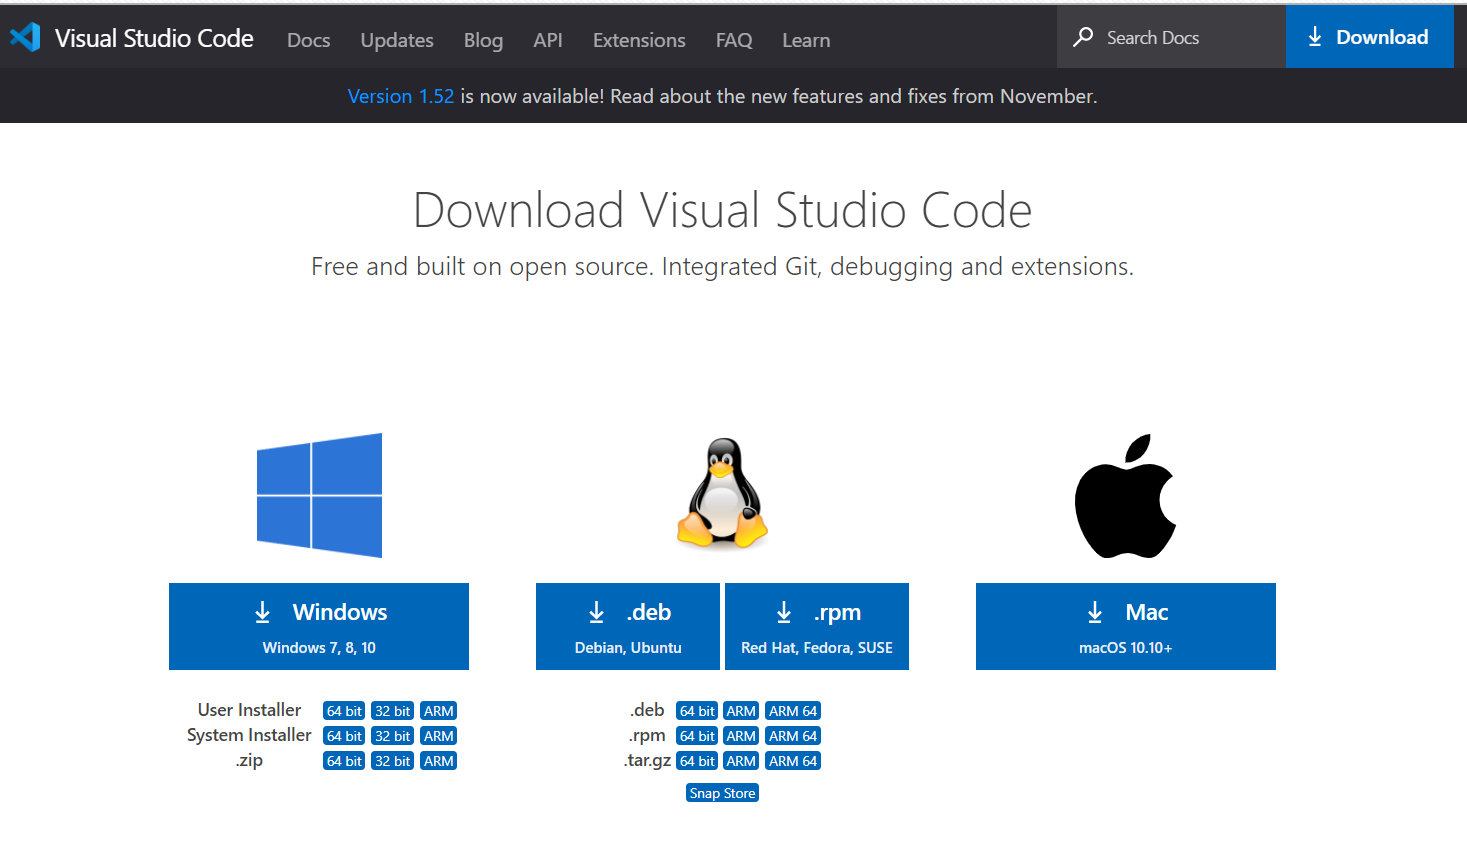Click the Windows '.zip' row label
Image resolution: width=1467 pixels, height=862 pixels.
click(249, 760)
